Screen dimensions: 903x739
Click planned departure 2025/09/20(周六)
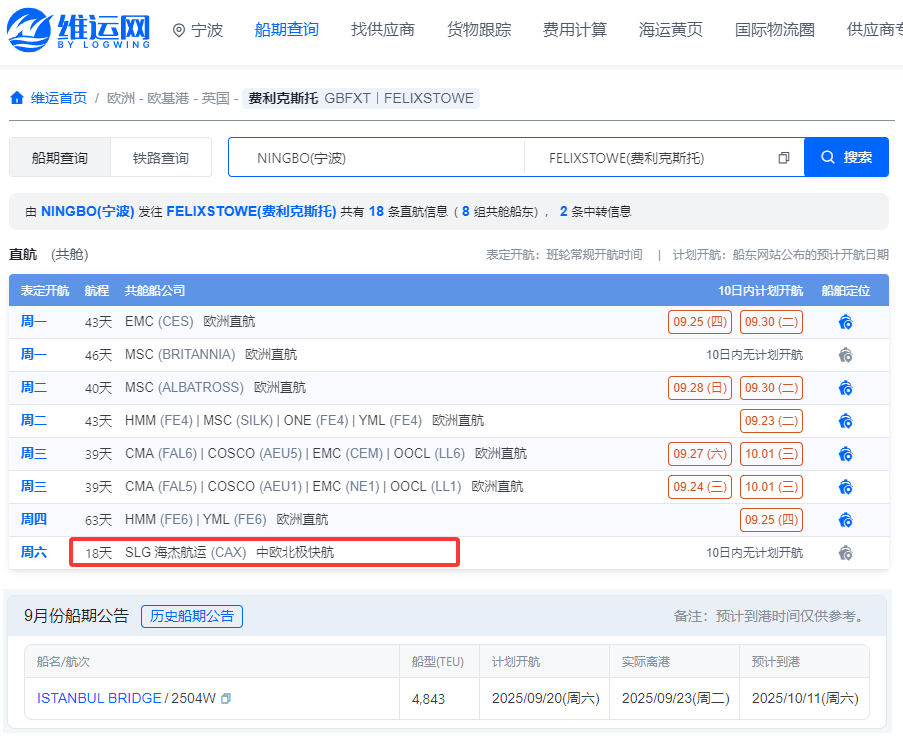[545, 699]
